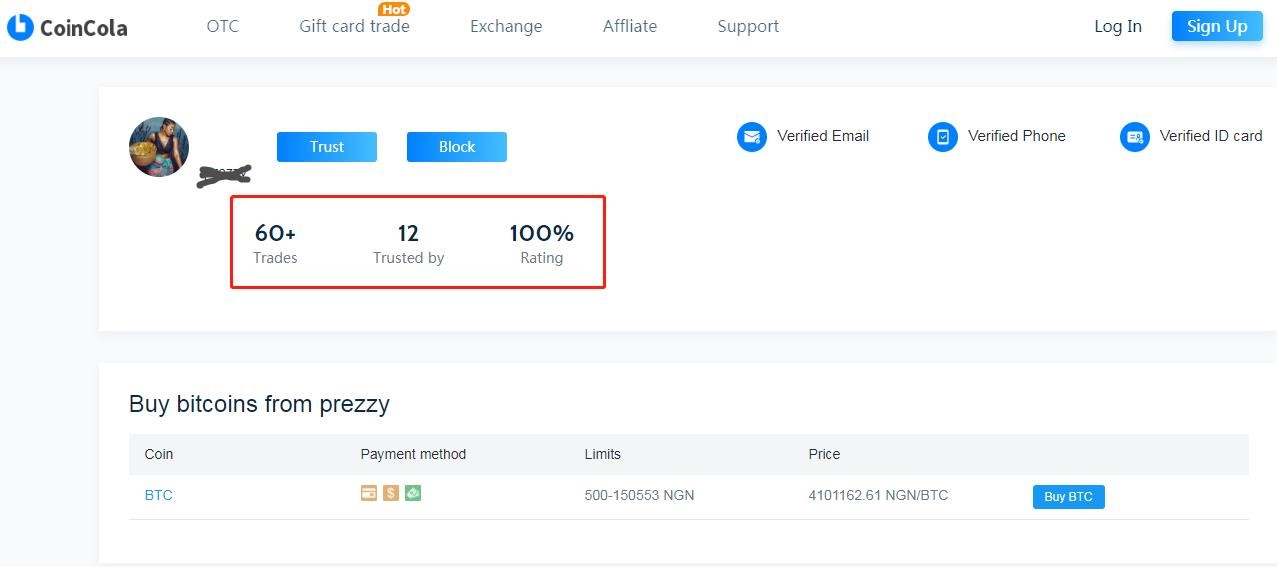The width and height of the screenshot is (1277, 567).
Task: Click the Verified ID card label
Action: [x=1211, y=136]
